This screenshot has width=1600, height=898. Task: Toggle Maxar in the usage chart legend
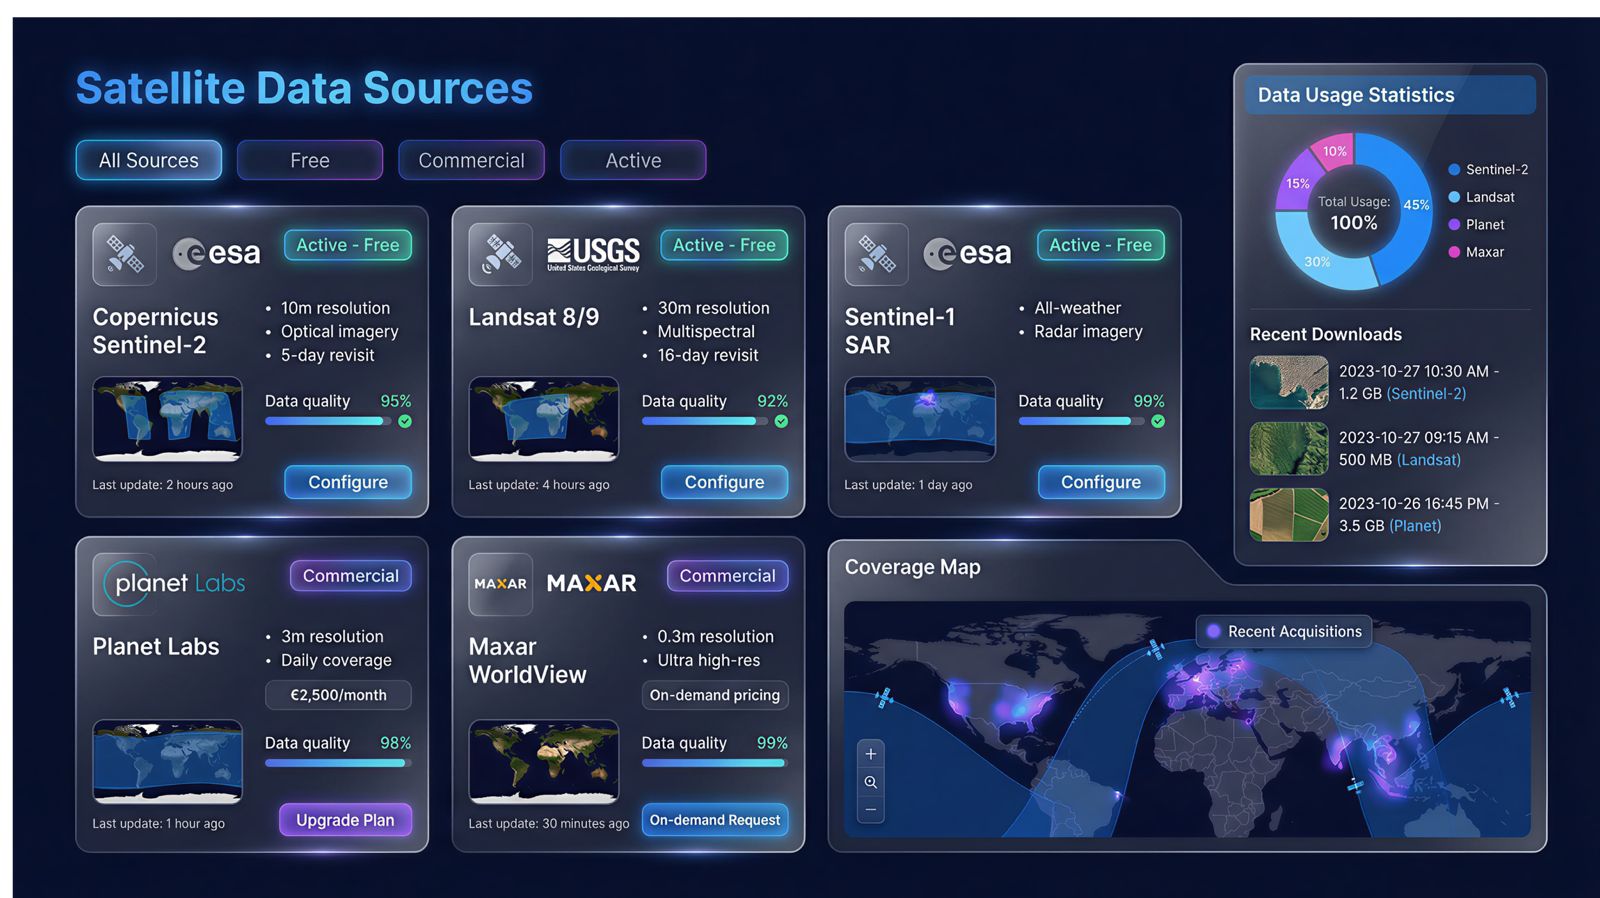coord(1476,252)
